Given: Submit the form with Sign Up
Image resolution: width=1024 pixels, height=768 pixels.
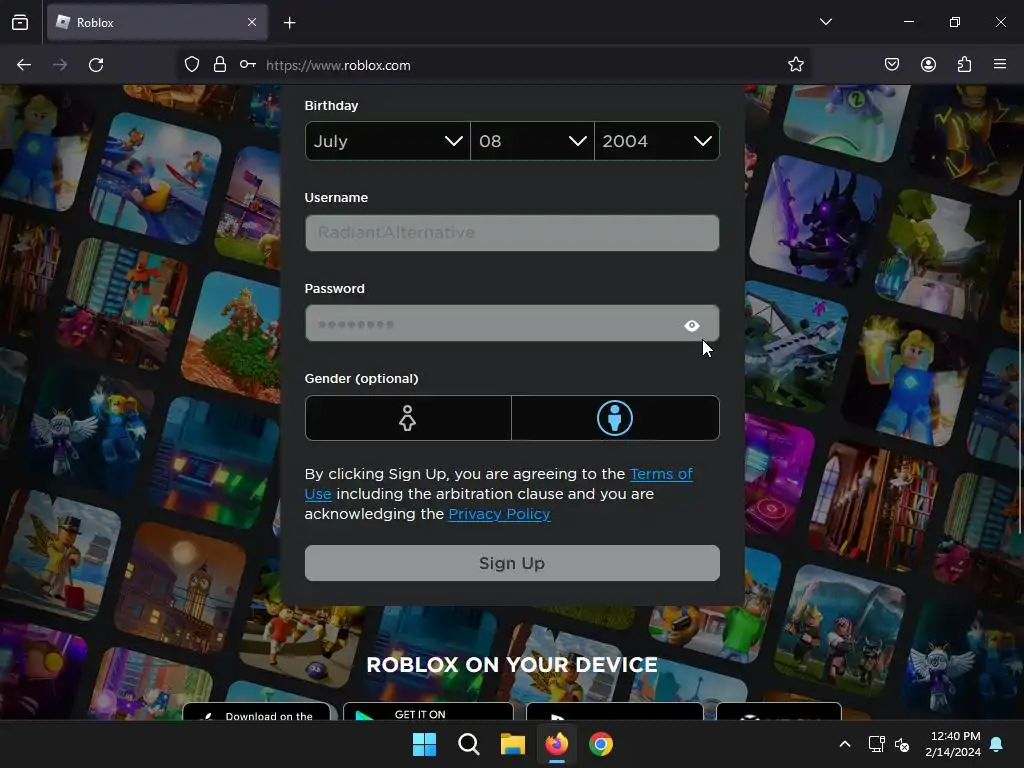Looking at the screenshot, I should [x=512, y=563].
